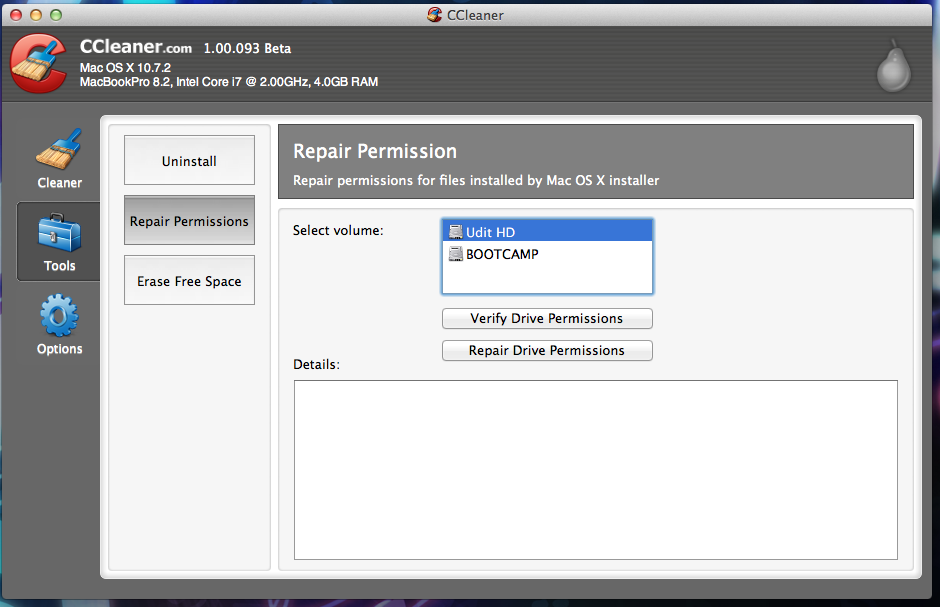Click the CCleaner.com header text
940x607 pixels.
pyautogui.click(x=136, y=47)
